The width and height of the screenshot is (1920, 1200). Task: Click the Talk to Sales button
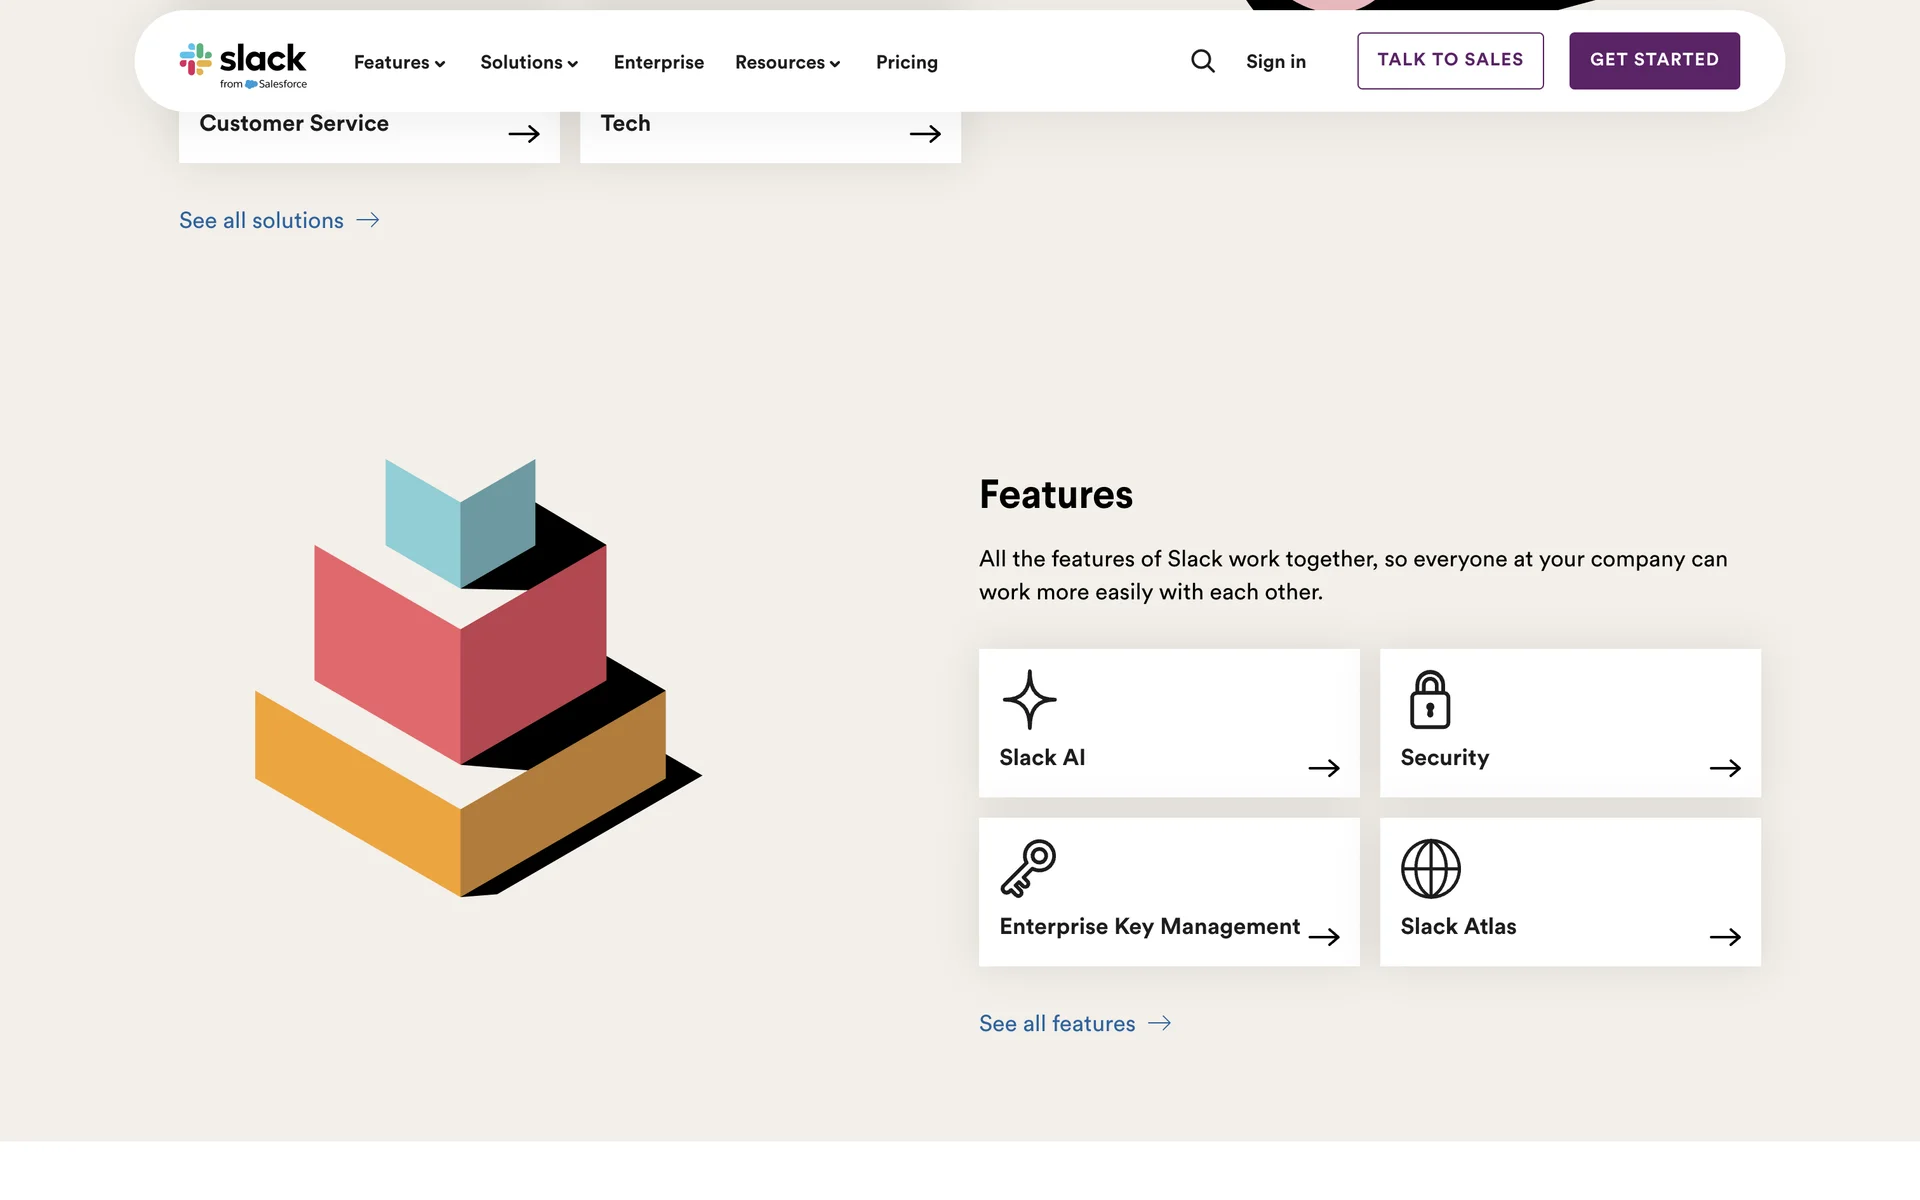[1449, 60]
